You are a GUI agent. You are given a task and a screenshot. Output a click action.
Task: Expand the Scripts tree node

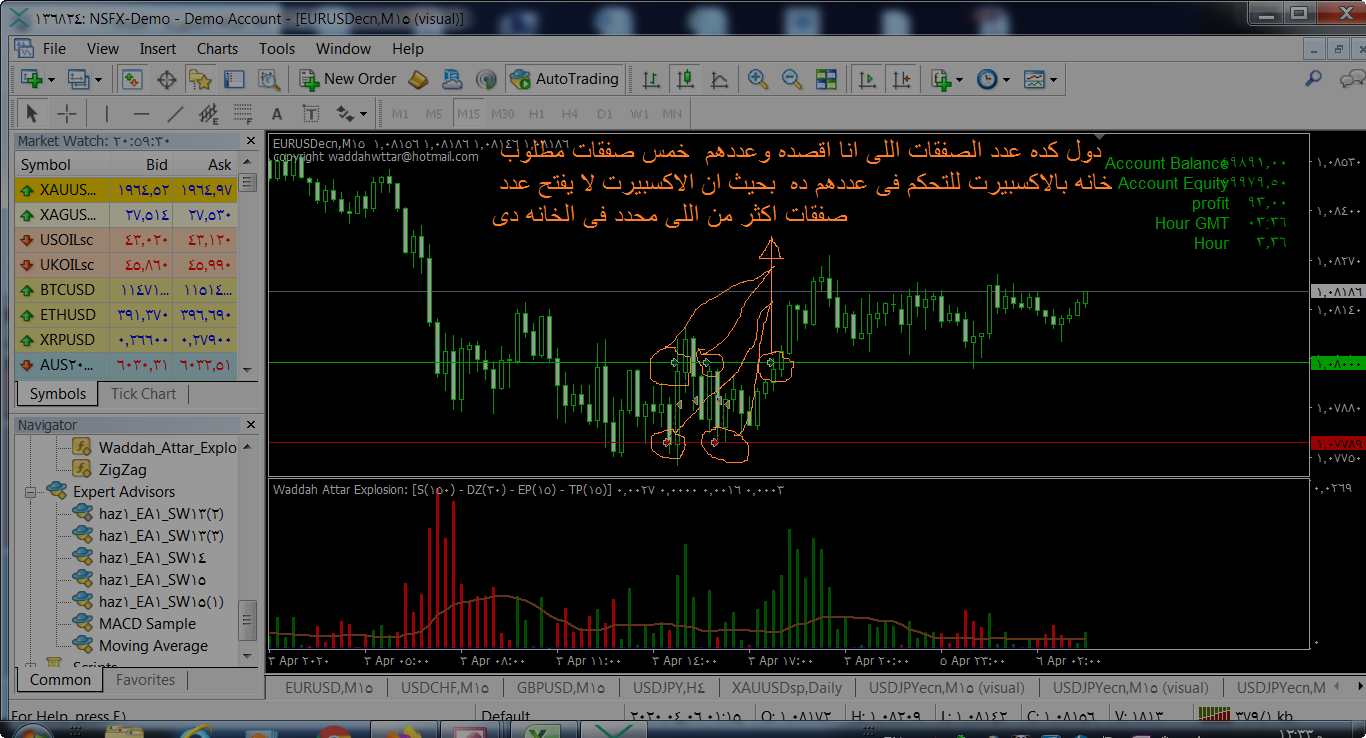pos(31,666)
